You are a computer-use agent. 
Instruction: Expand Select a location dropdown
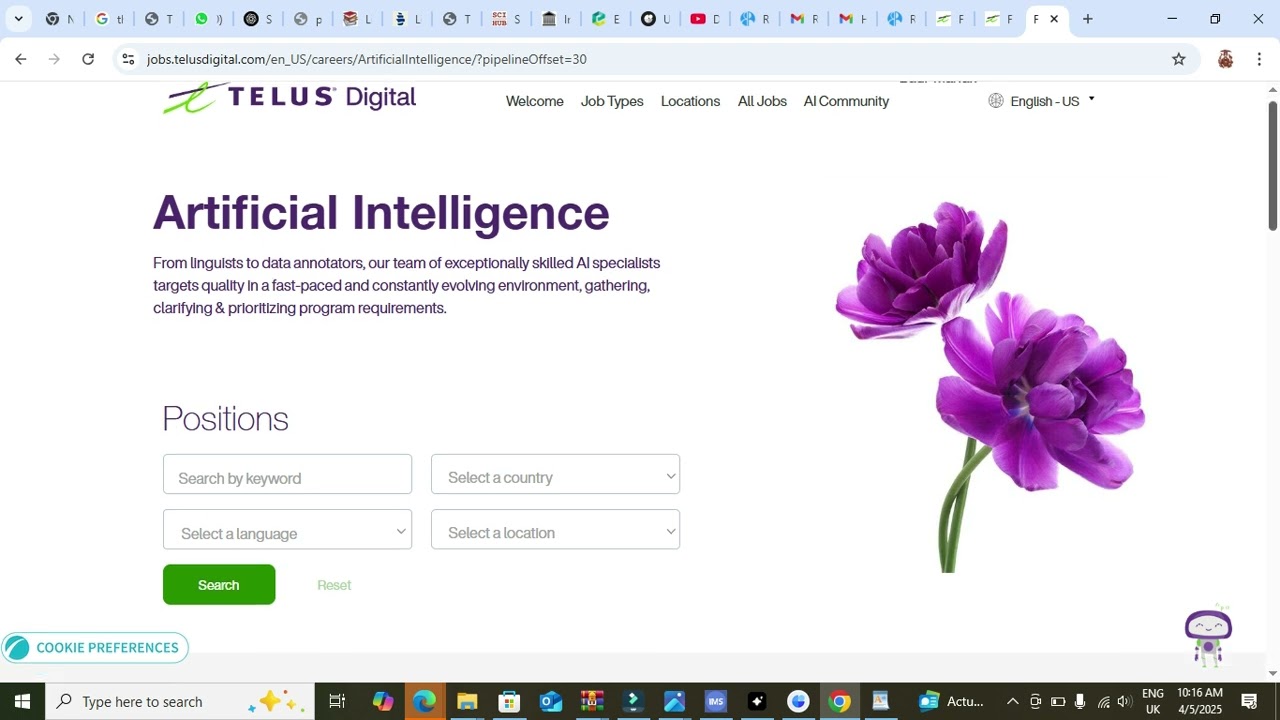click(555, 530)
